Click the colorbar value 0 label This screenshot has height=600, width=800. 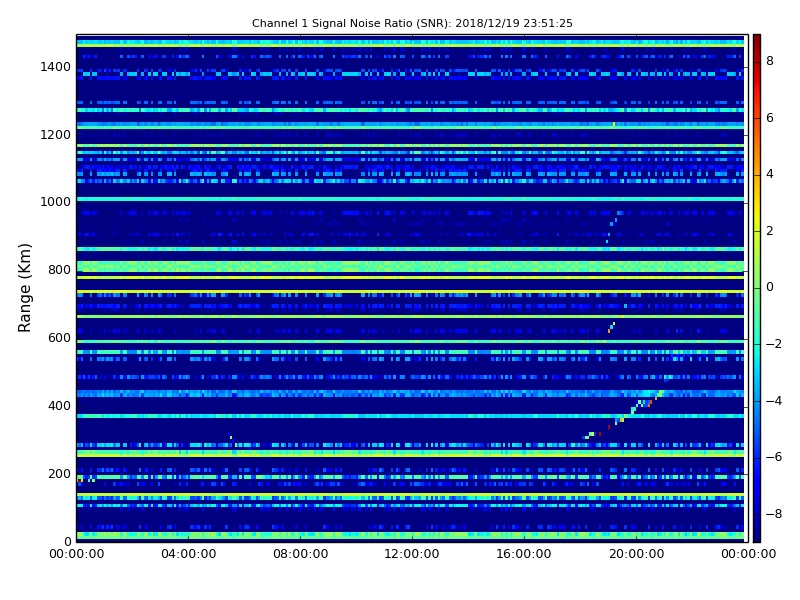pyautogui.click(x=770, y=287)
